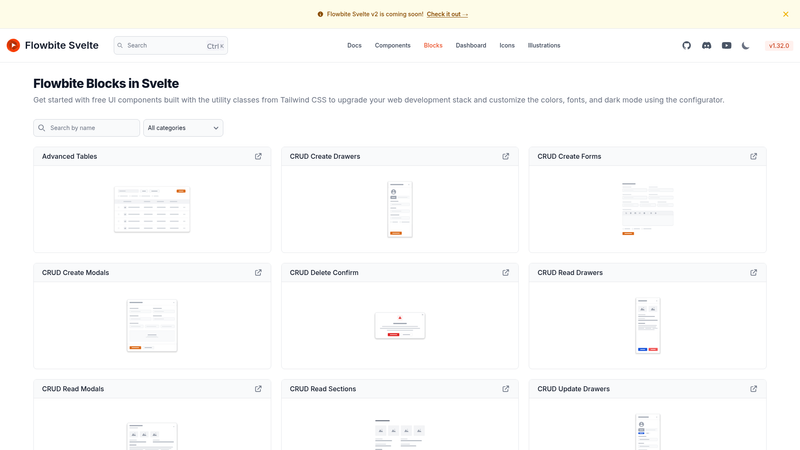Viewport: 800px width, 450px height.
Task: Open CRUD Create Forms external link icon
Action: click(754, 157)
